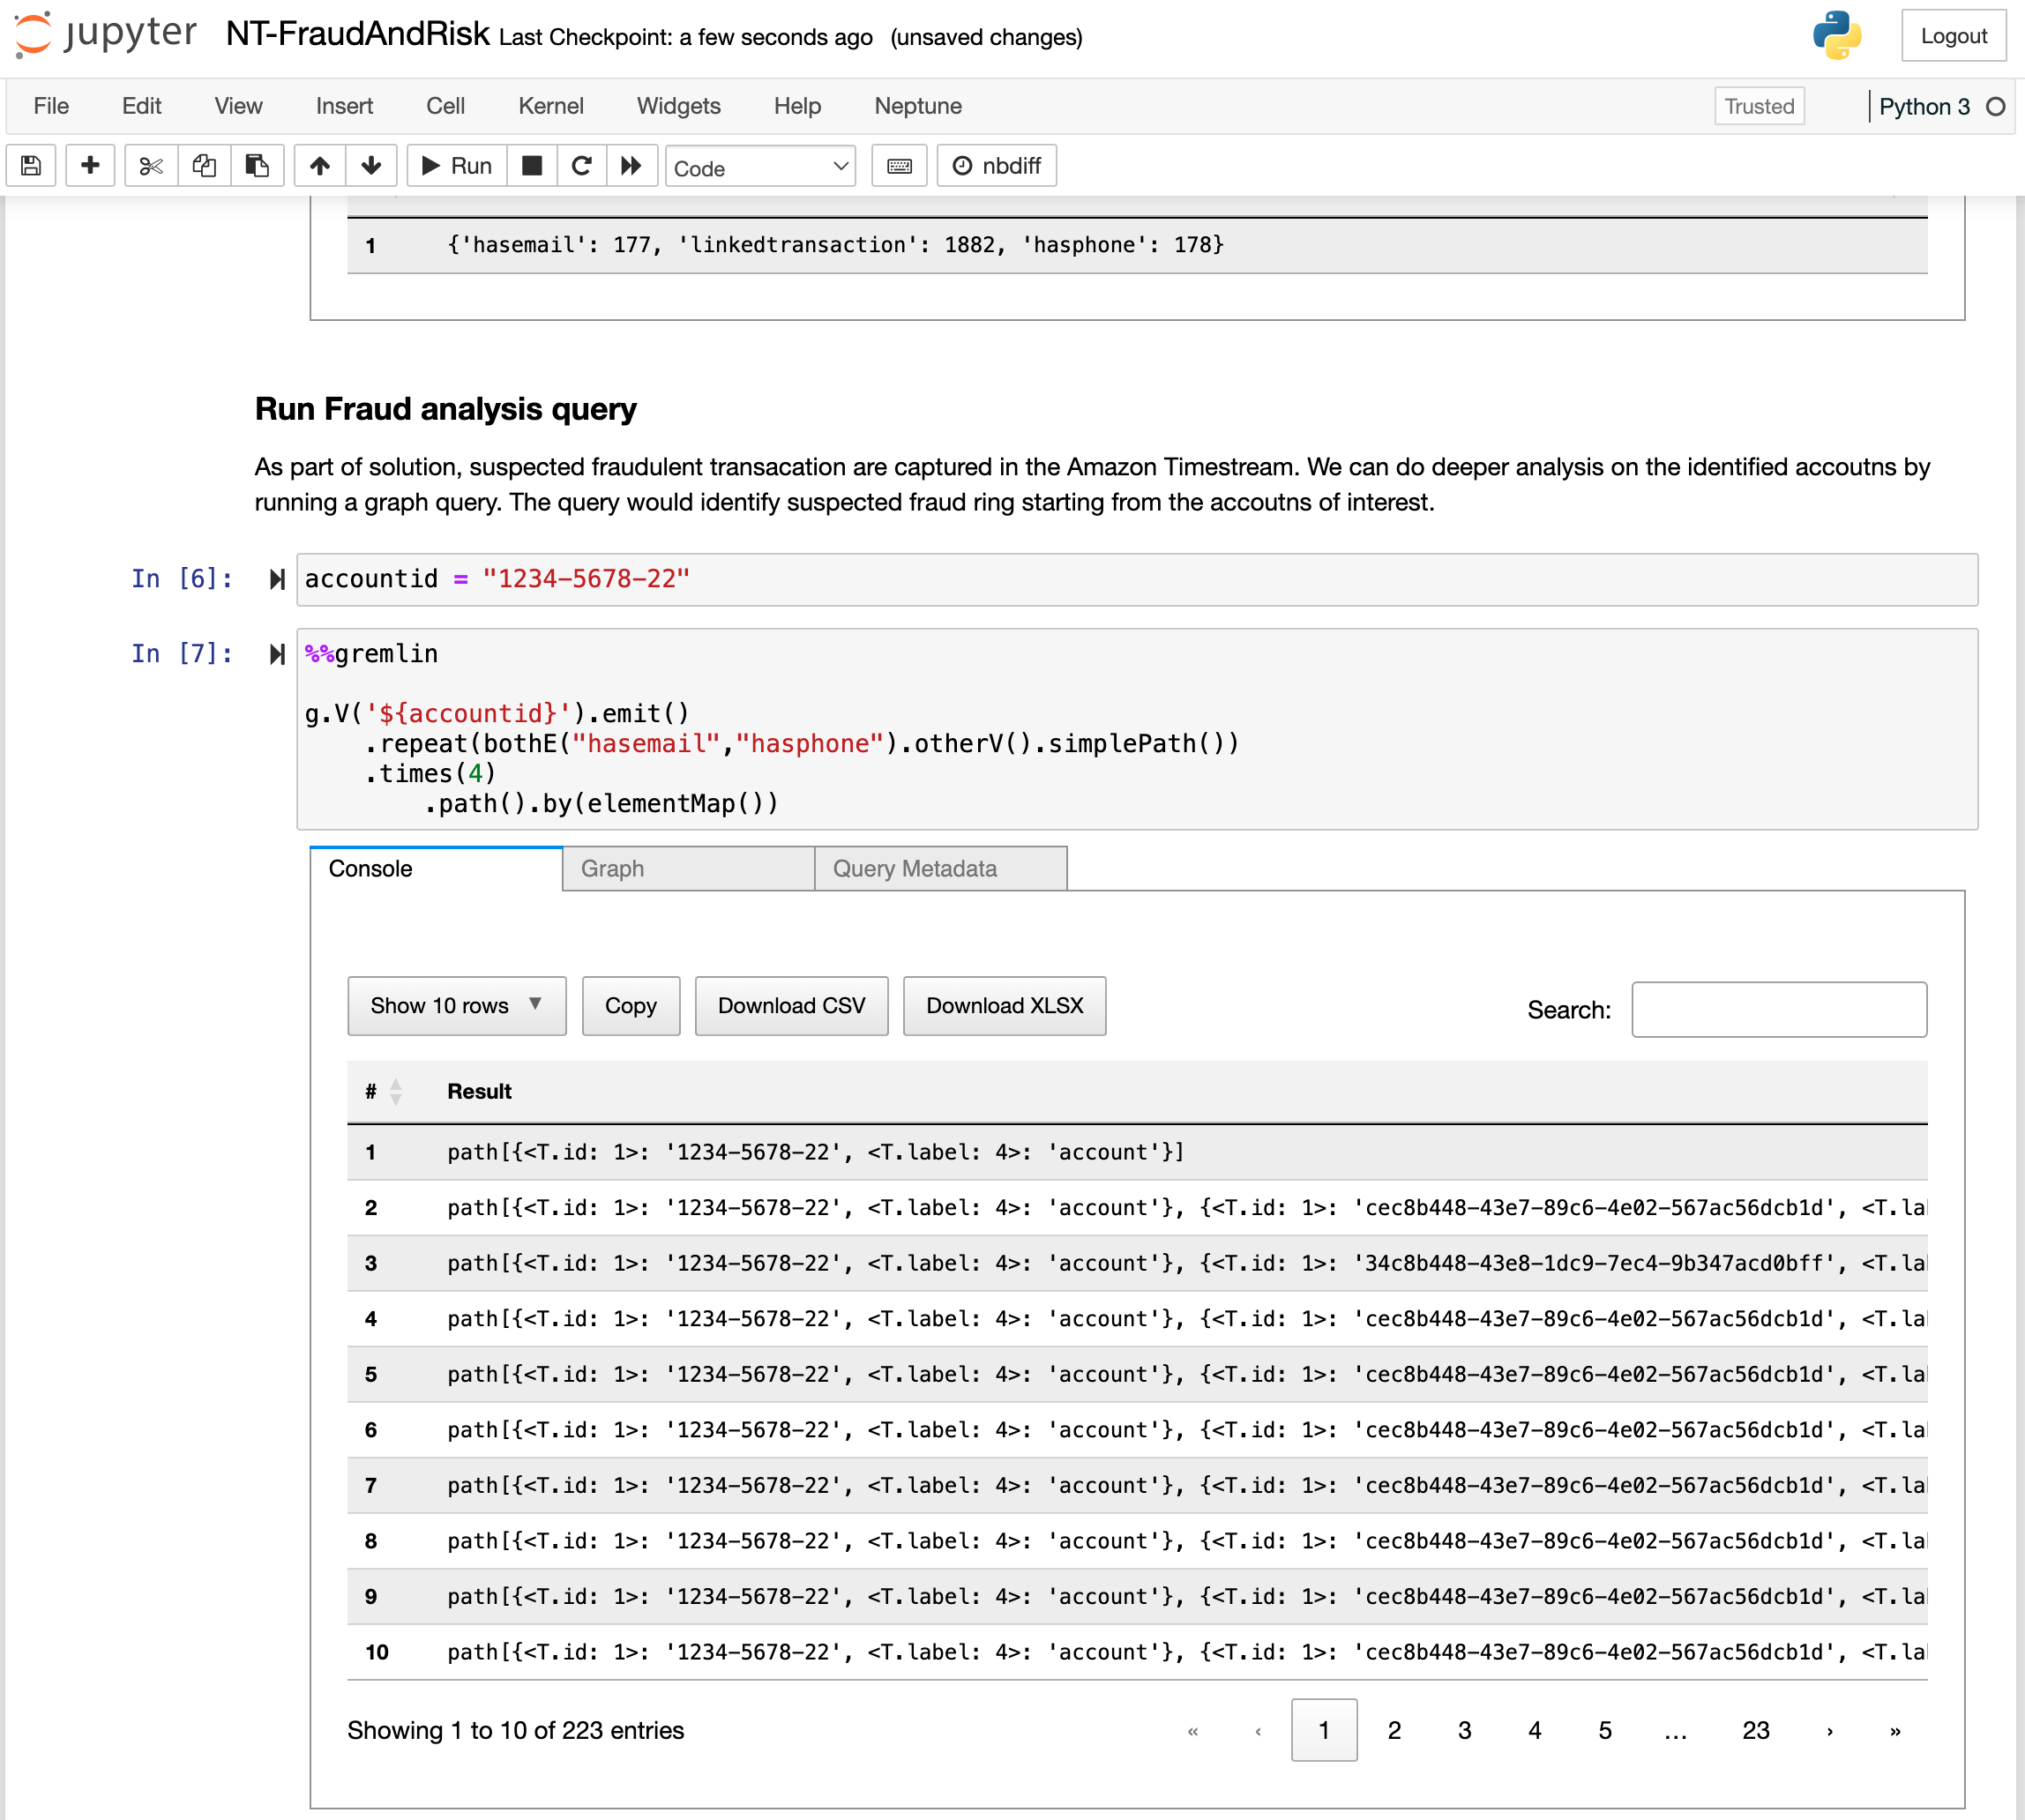Run cell In [7] side icon
Image resolution: width=2025 pixels, height=1820 pixels.
coord(277,654)
